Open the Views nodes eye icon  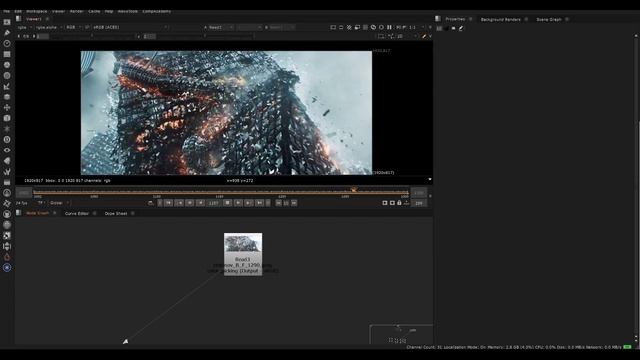(x=7, y=150)
